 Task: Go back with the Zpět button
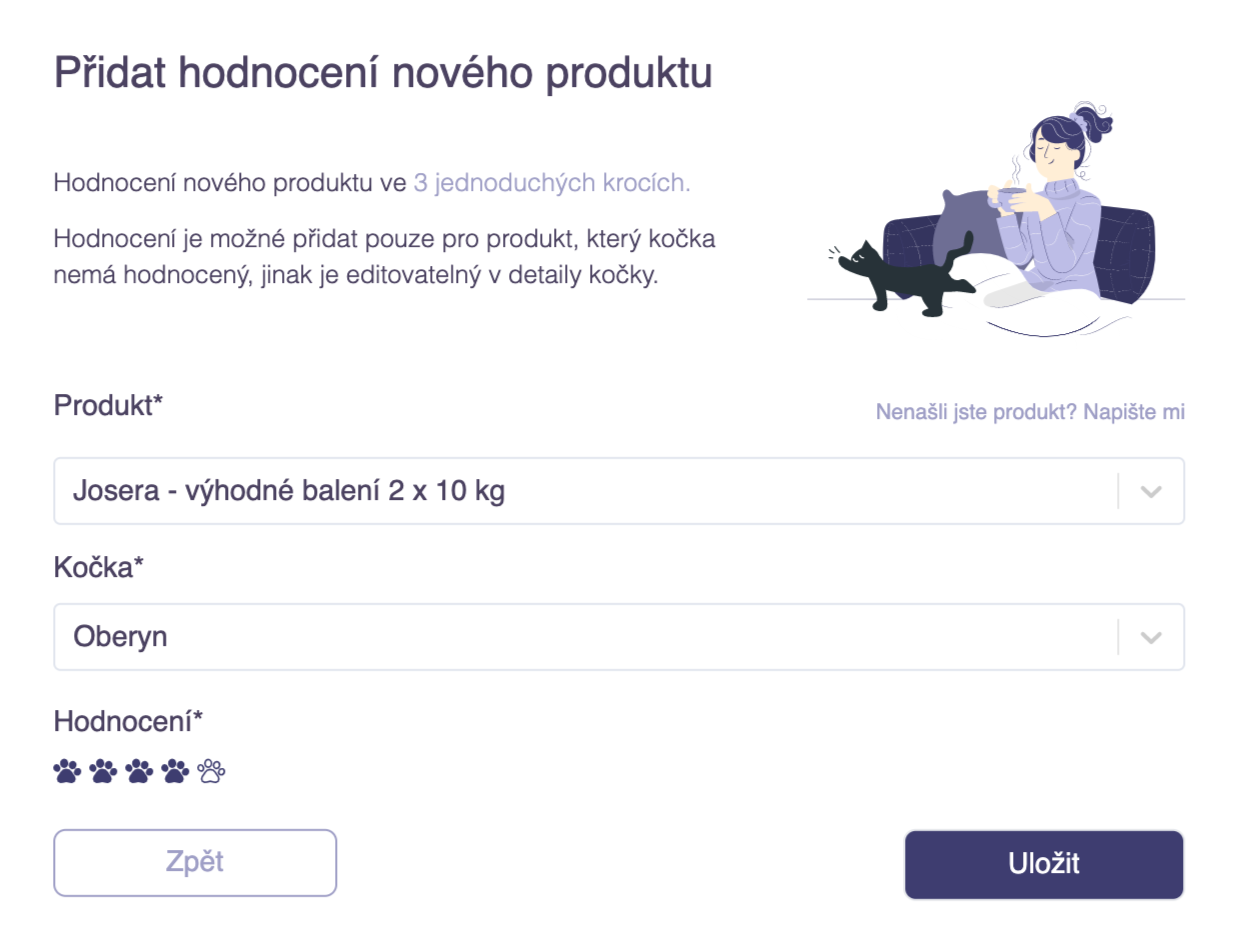195,863
